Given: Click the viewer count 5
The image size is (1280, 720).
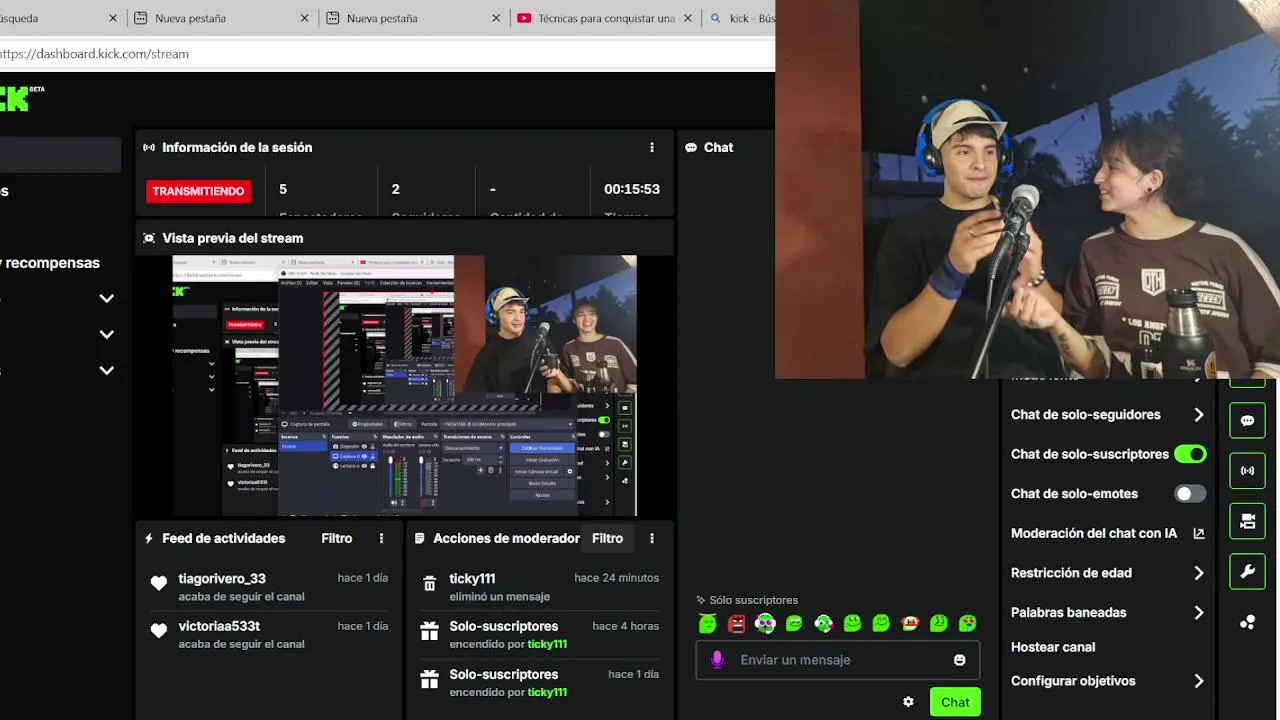Looking at the screenshot, I should coord(283,189).
